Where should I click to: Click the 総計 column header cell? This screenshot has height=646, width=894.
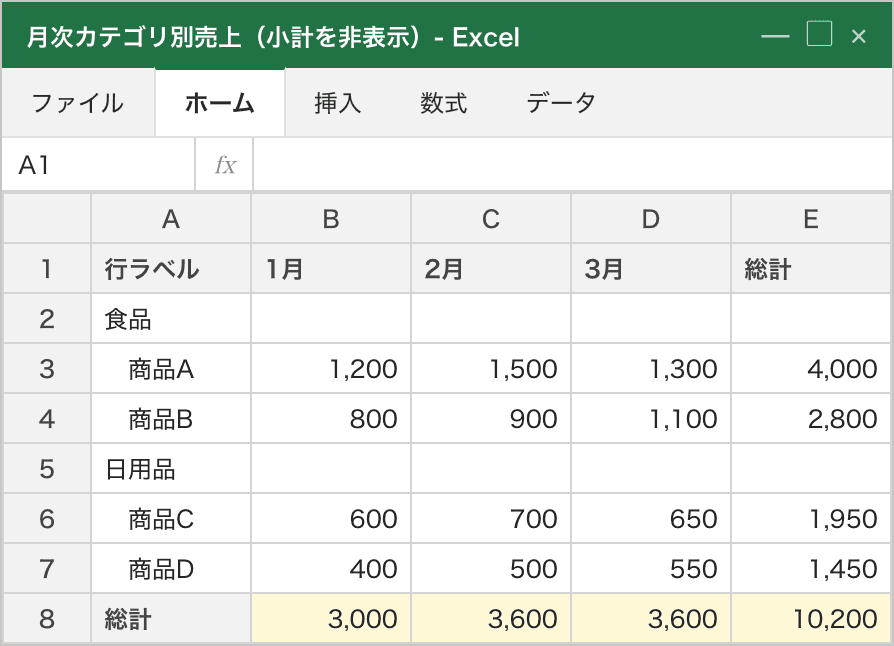pos(811,269)
